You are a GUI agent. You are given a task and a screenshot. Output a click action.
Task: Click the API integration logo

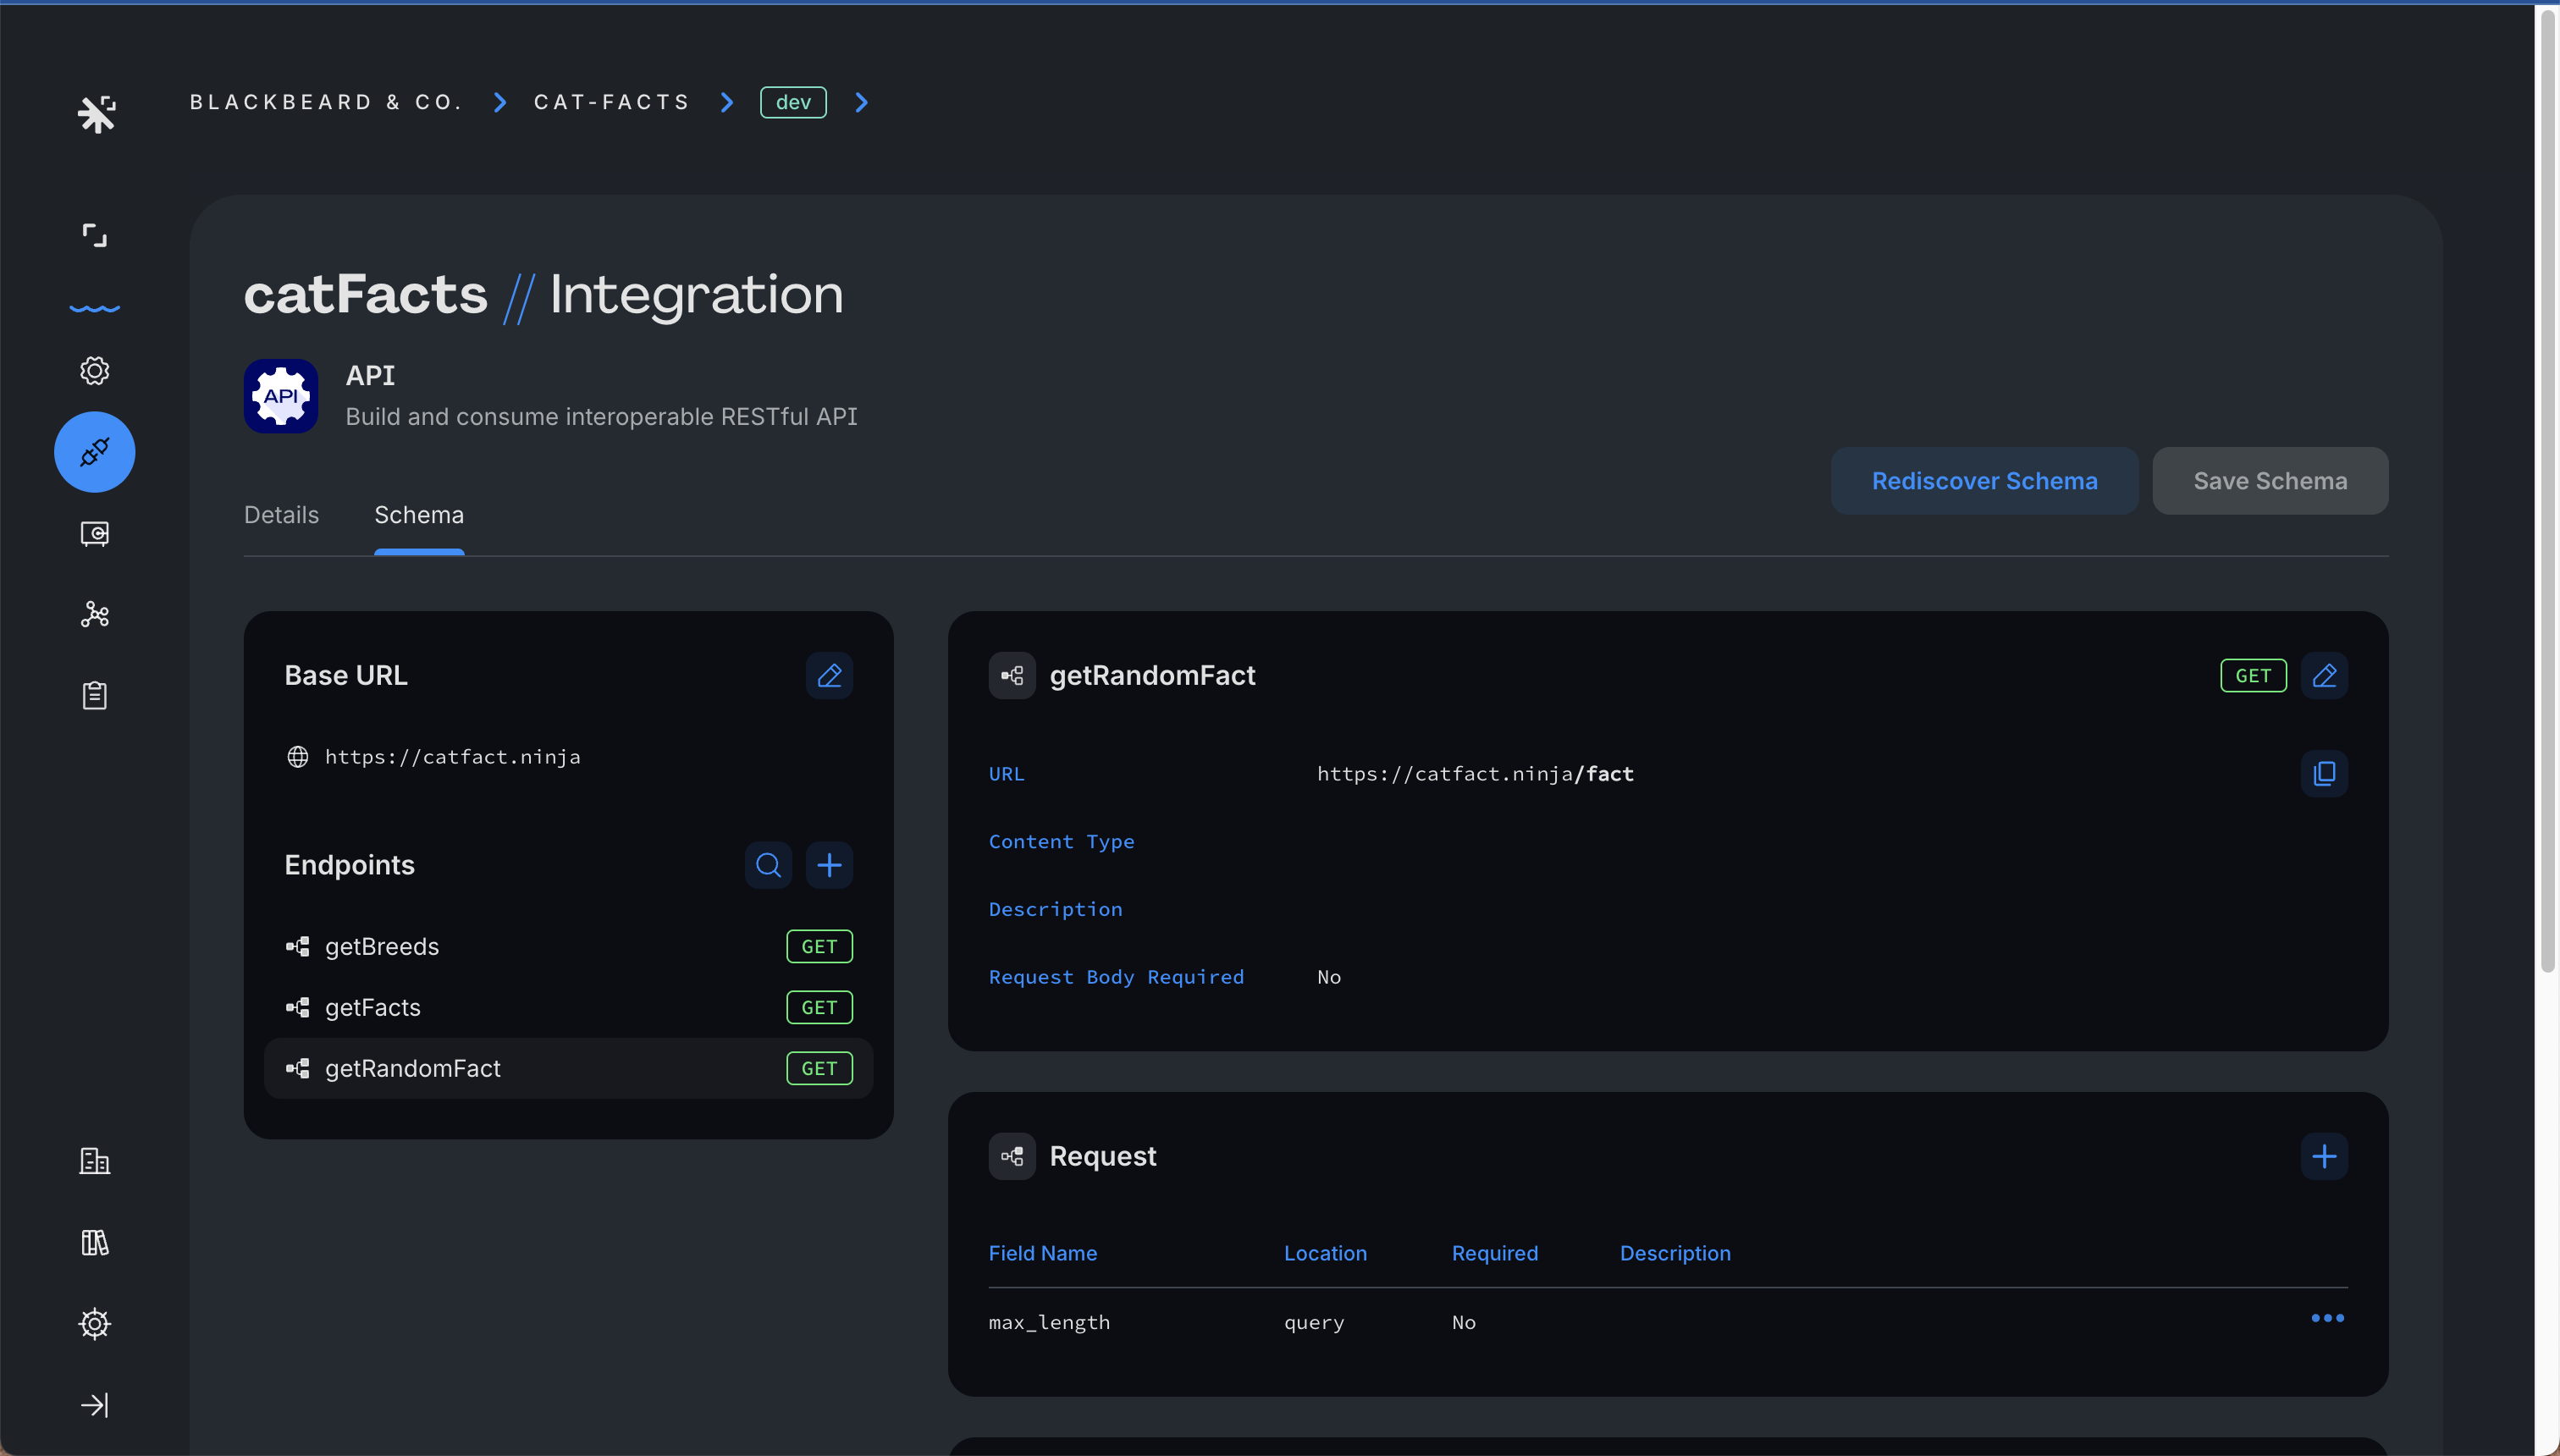pos(281,396)
